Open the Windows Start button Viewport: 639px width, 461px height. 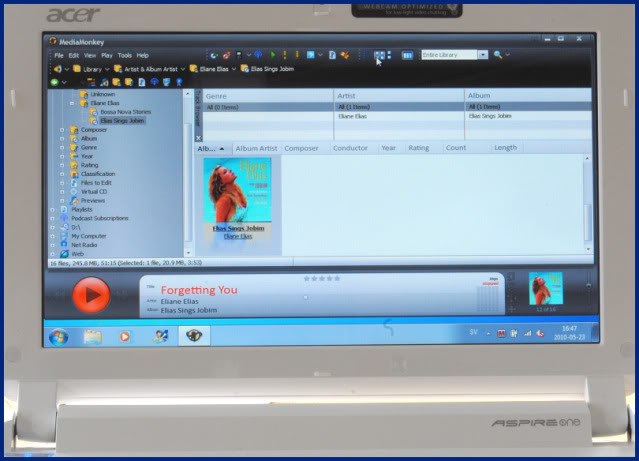(58, 337)
